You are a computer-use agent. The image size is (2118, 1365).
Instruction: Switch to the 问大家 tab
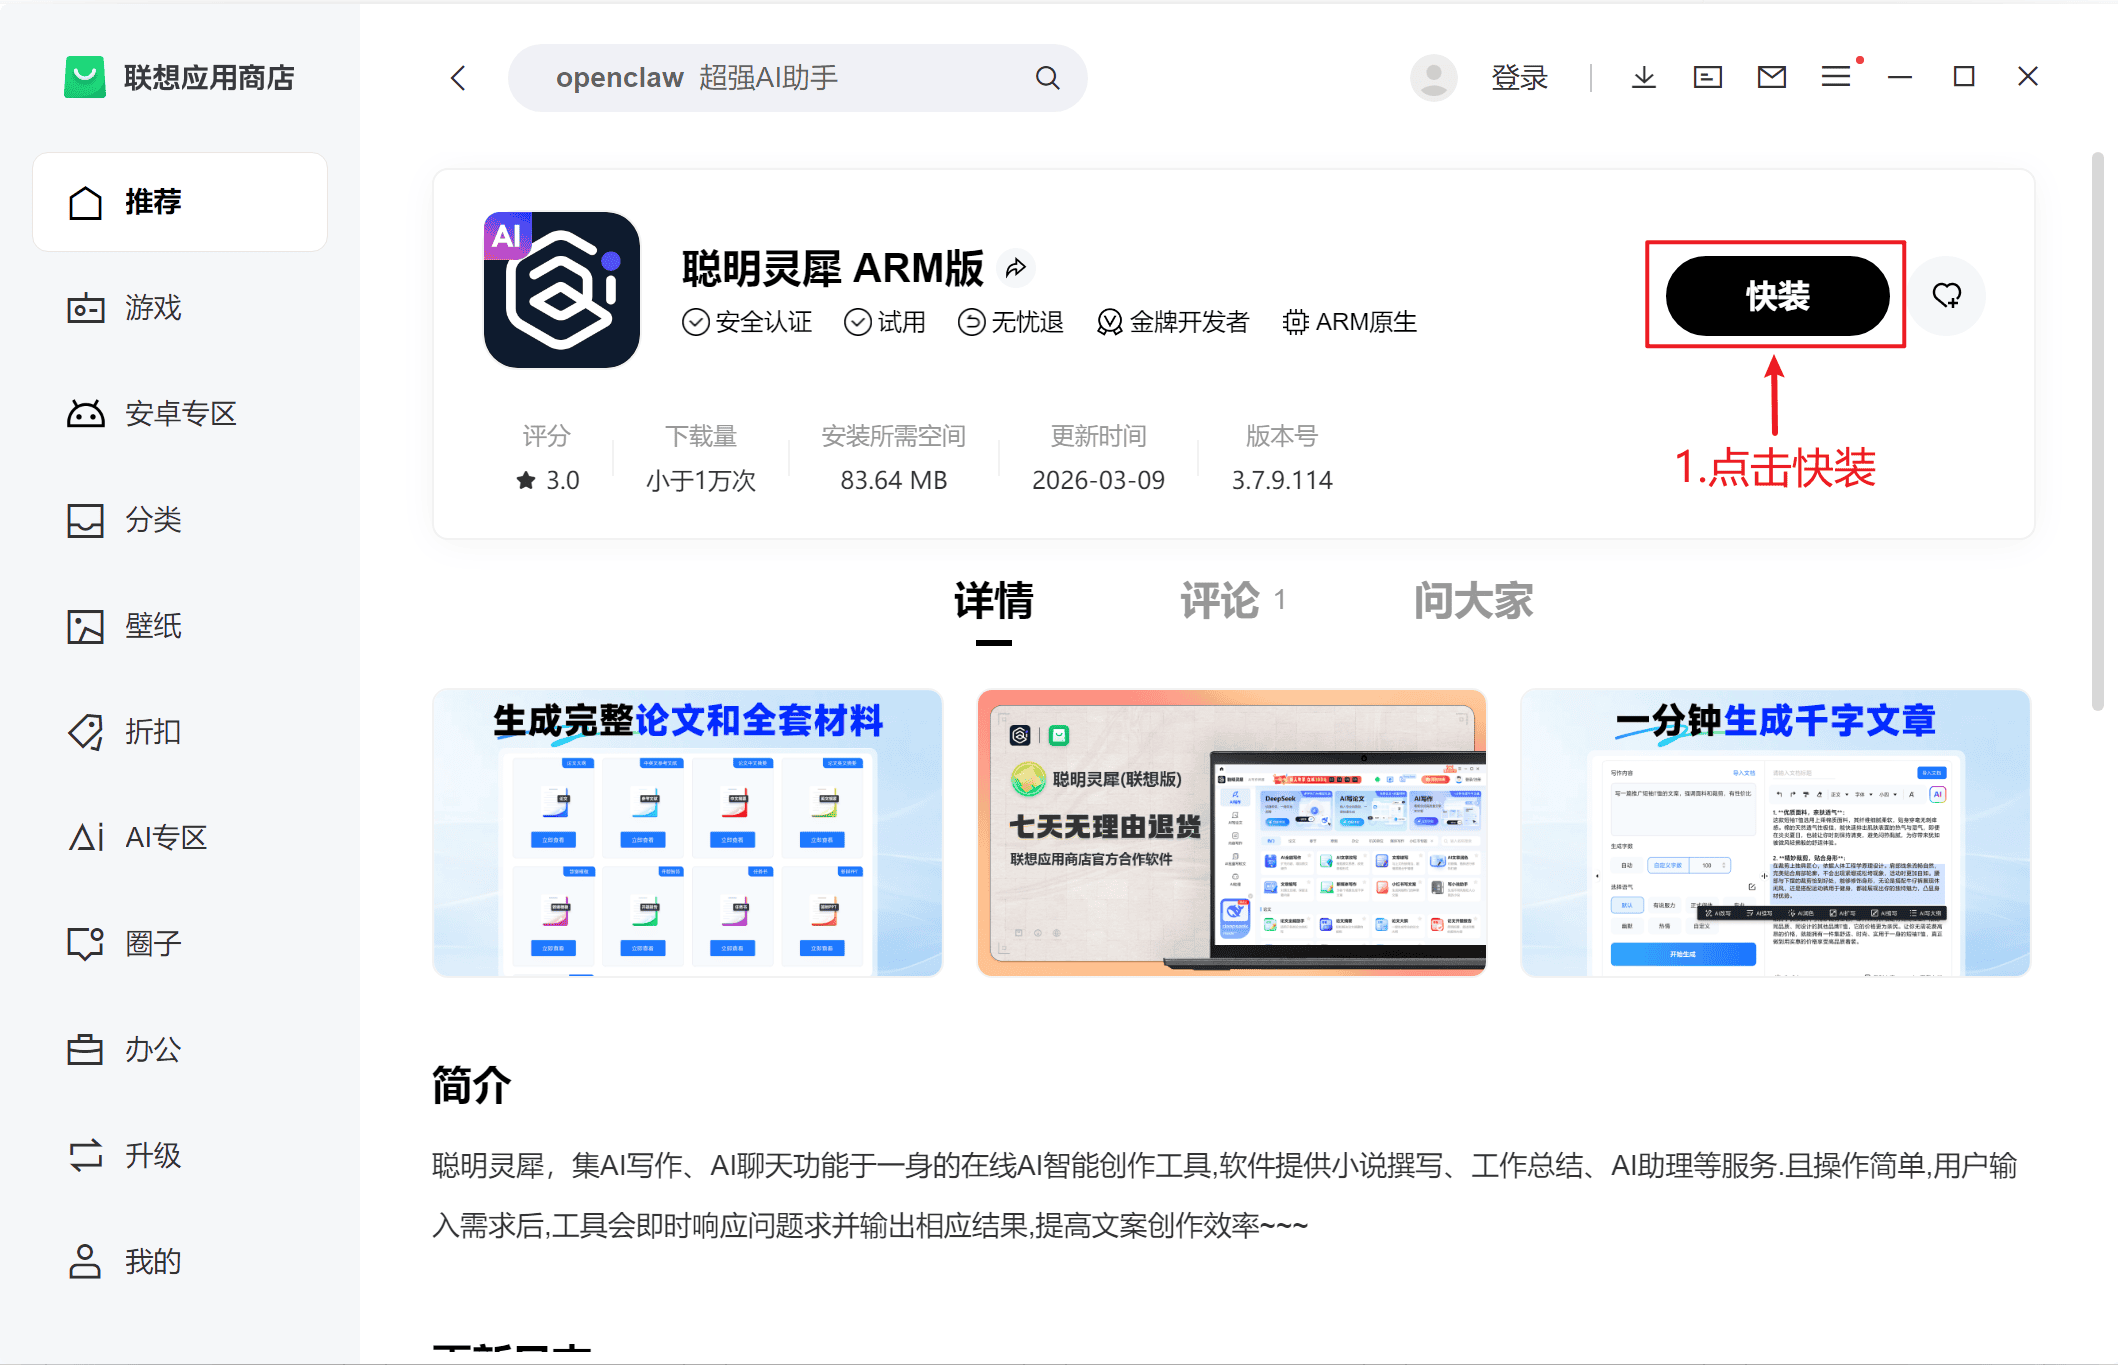coord(1473,601)
